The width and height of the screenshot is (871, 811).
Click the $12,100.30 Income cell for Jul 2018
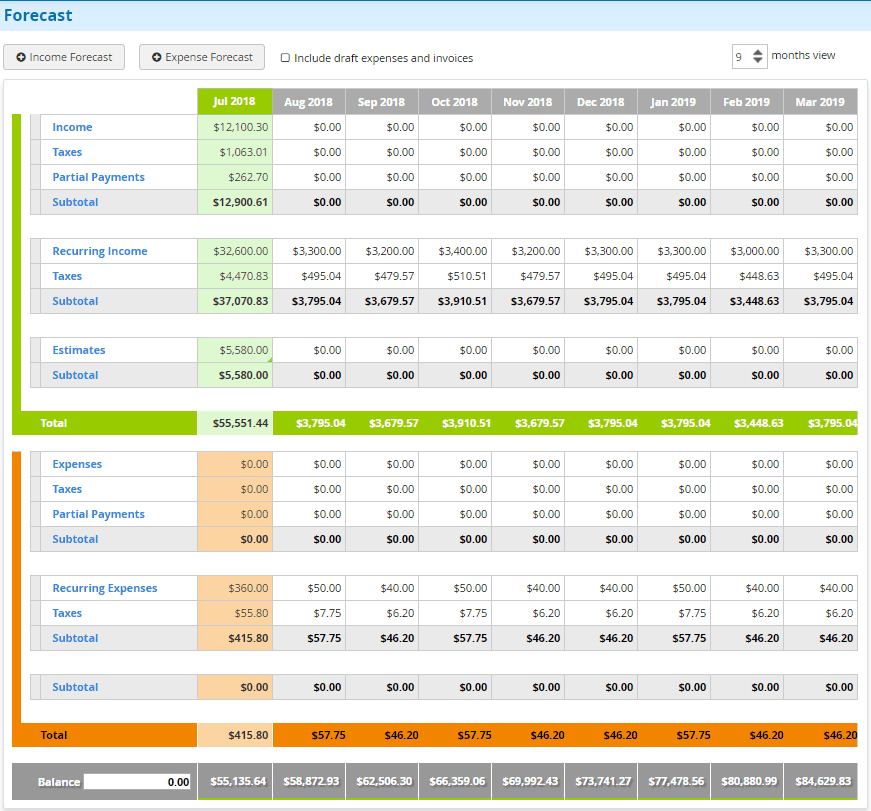point(235,127)
